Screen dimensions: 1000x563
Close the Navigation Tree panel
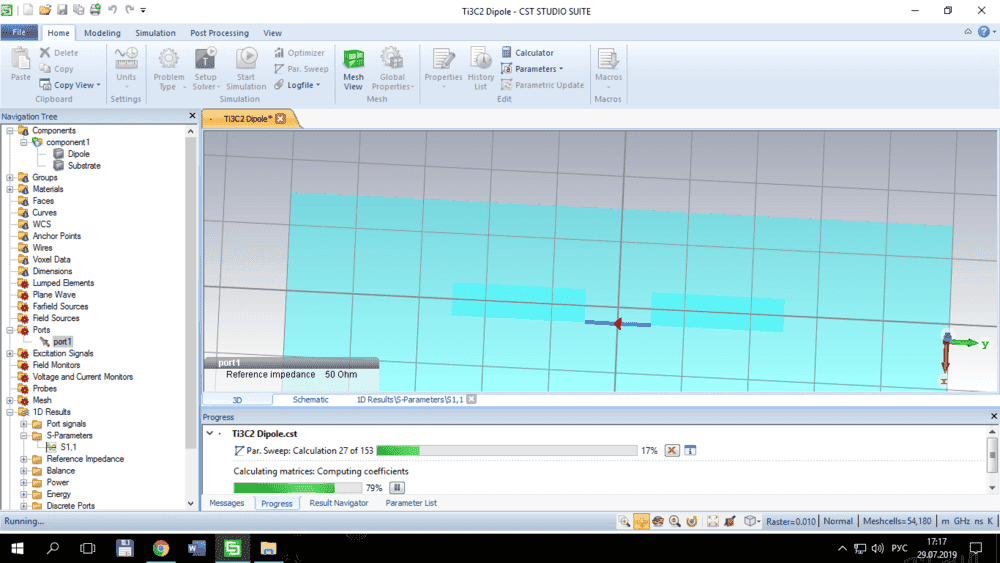[192, 116]
